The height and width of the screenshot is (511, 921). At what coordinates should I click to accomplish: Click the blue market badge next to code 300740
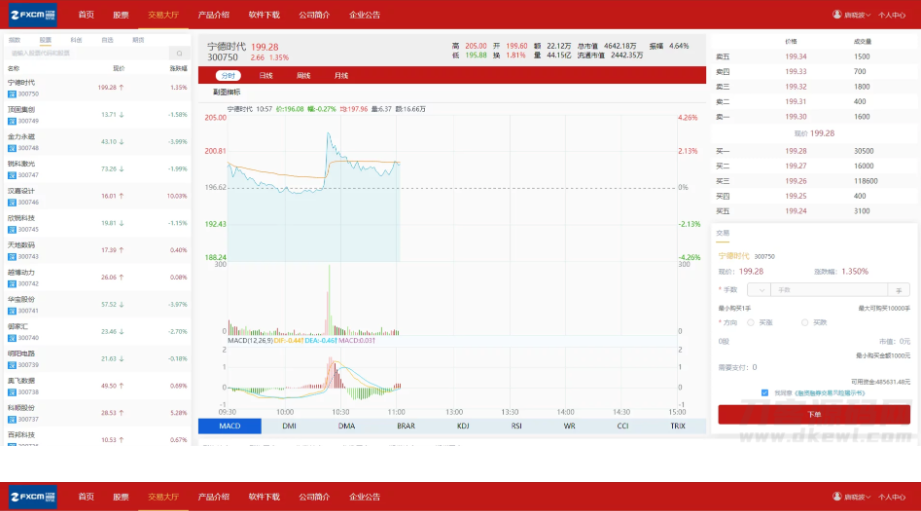(x=12, y=338)
